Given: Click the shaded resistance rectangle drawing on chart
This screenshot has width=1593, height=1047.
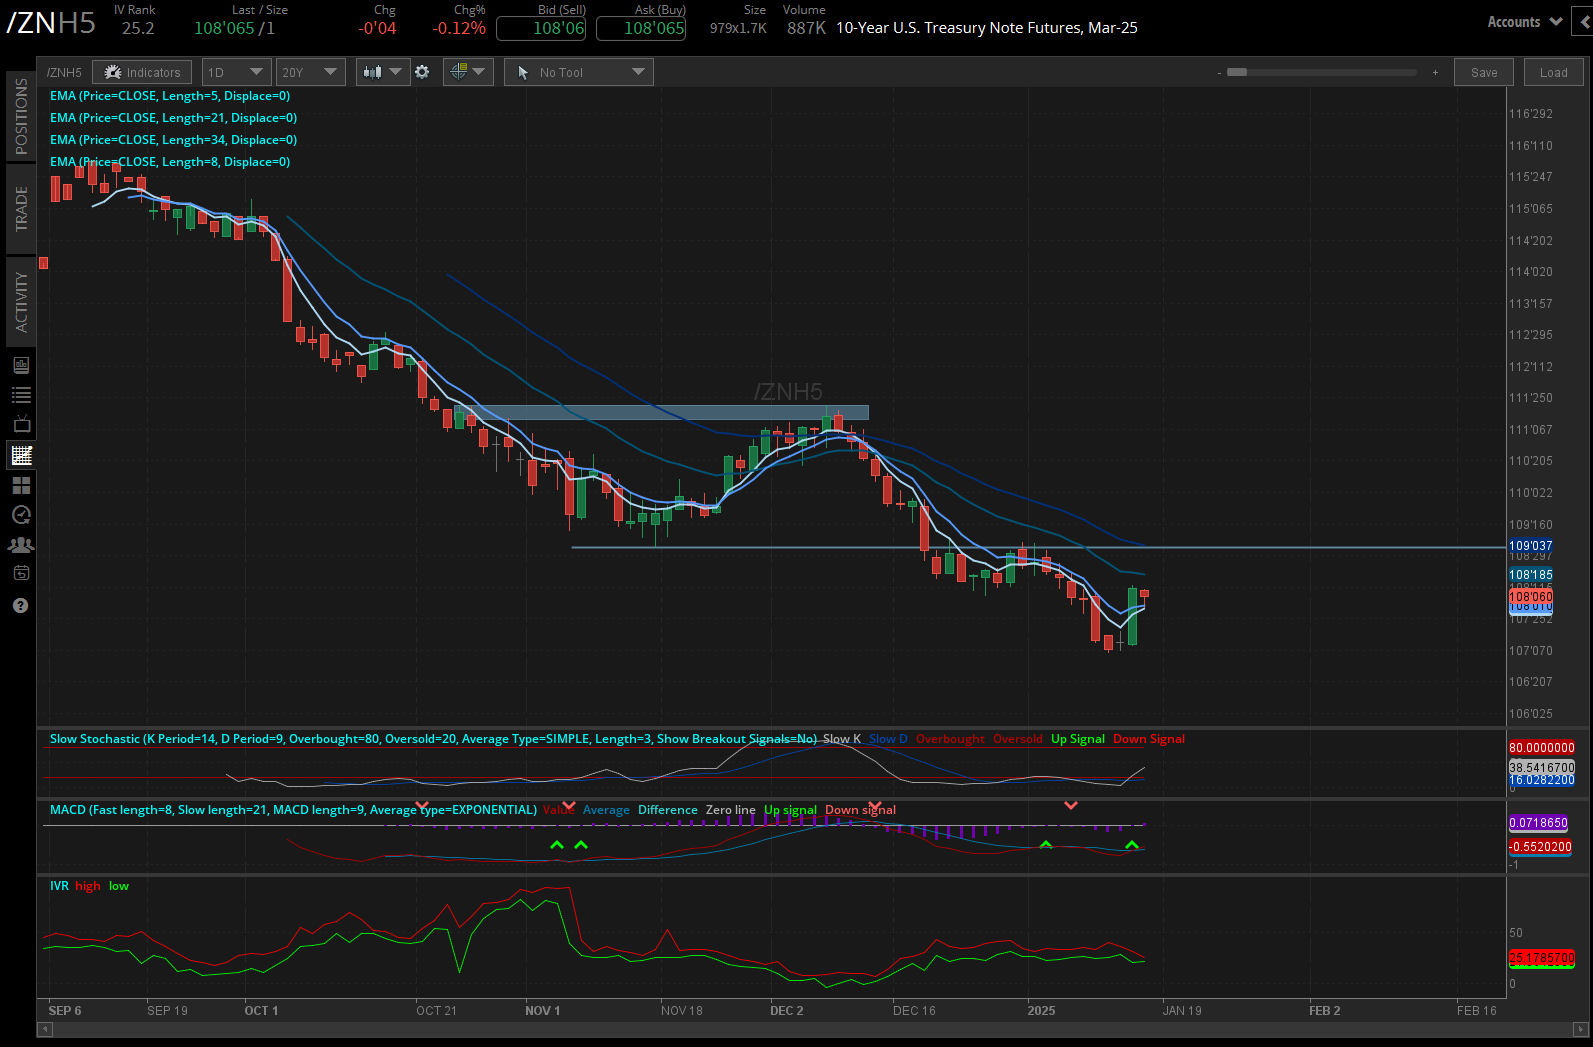Looking at the screenshot, I should tap(662, 412).
